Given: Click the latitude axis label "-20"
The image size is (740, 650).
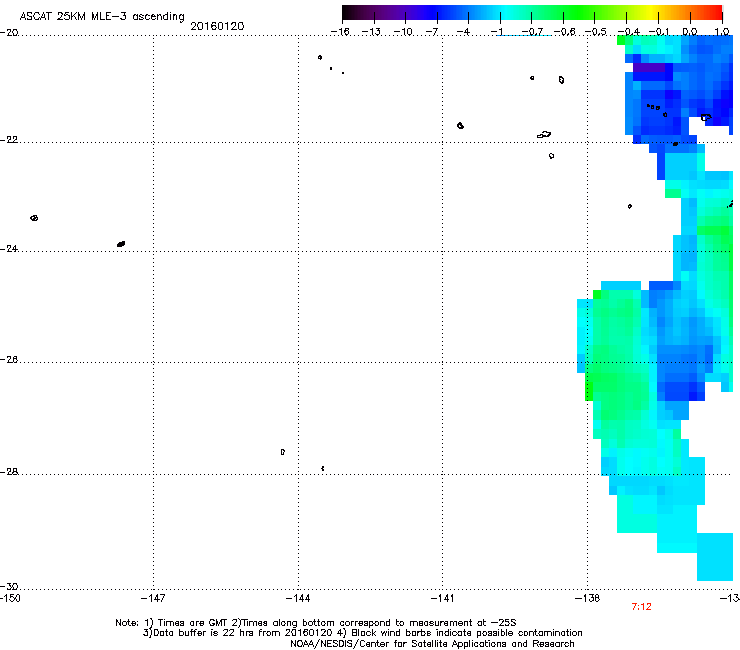Looking at the screenshot, I should [x=9, y=33].
